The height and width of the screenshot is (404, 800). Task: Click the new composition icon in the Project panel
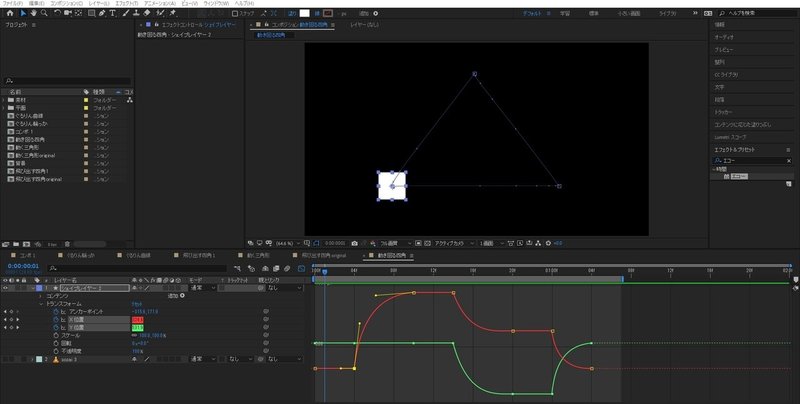click(27, 244)
